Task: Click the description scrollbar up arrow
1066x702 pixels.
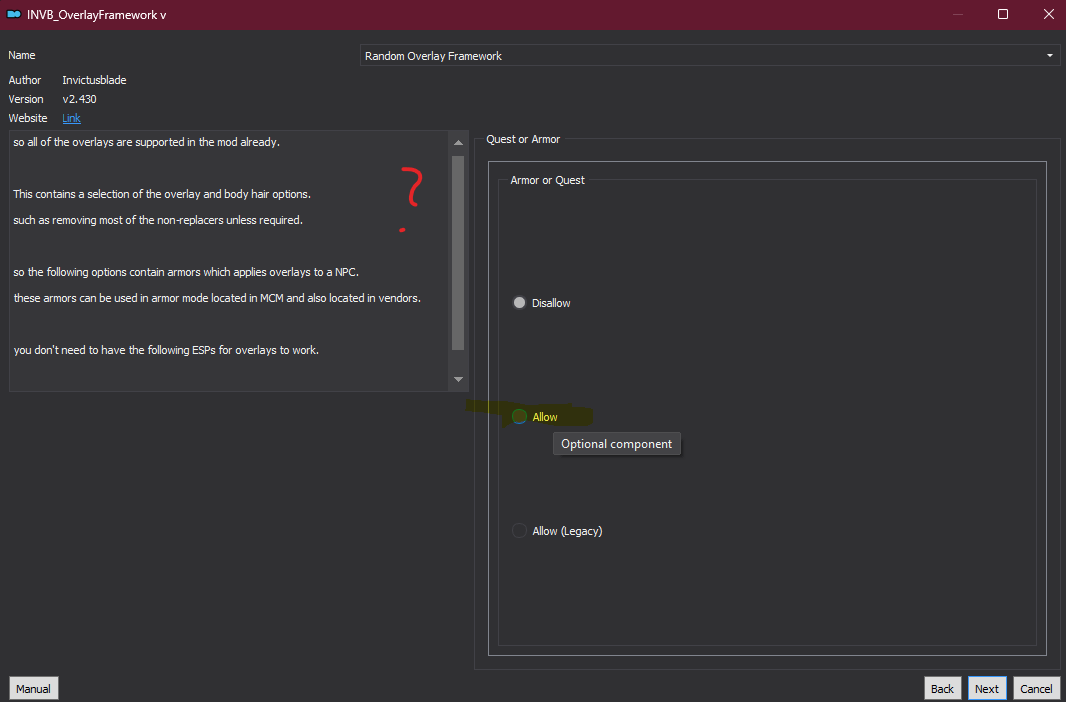Action: coord(458,143)
